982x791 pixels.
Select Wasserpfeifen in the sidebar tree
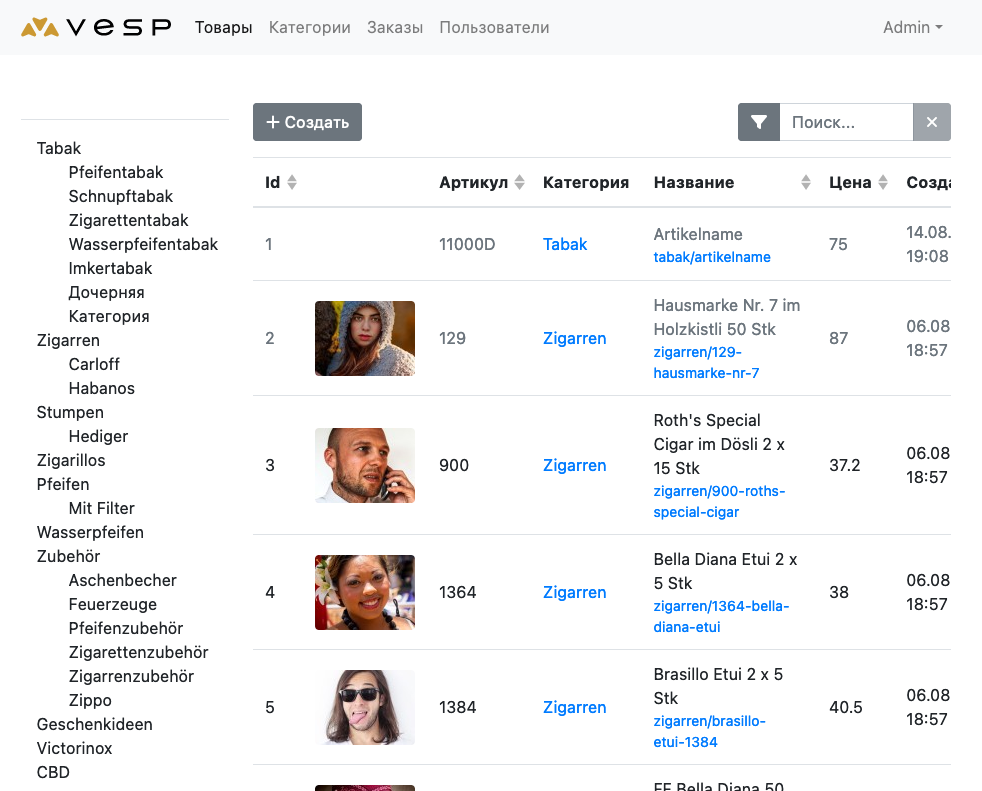tap(90, 532)
